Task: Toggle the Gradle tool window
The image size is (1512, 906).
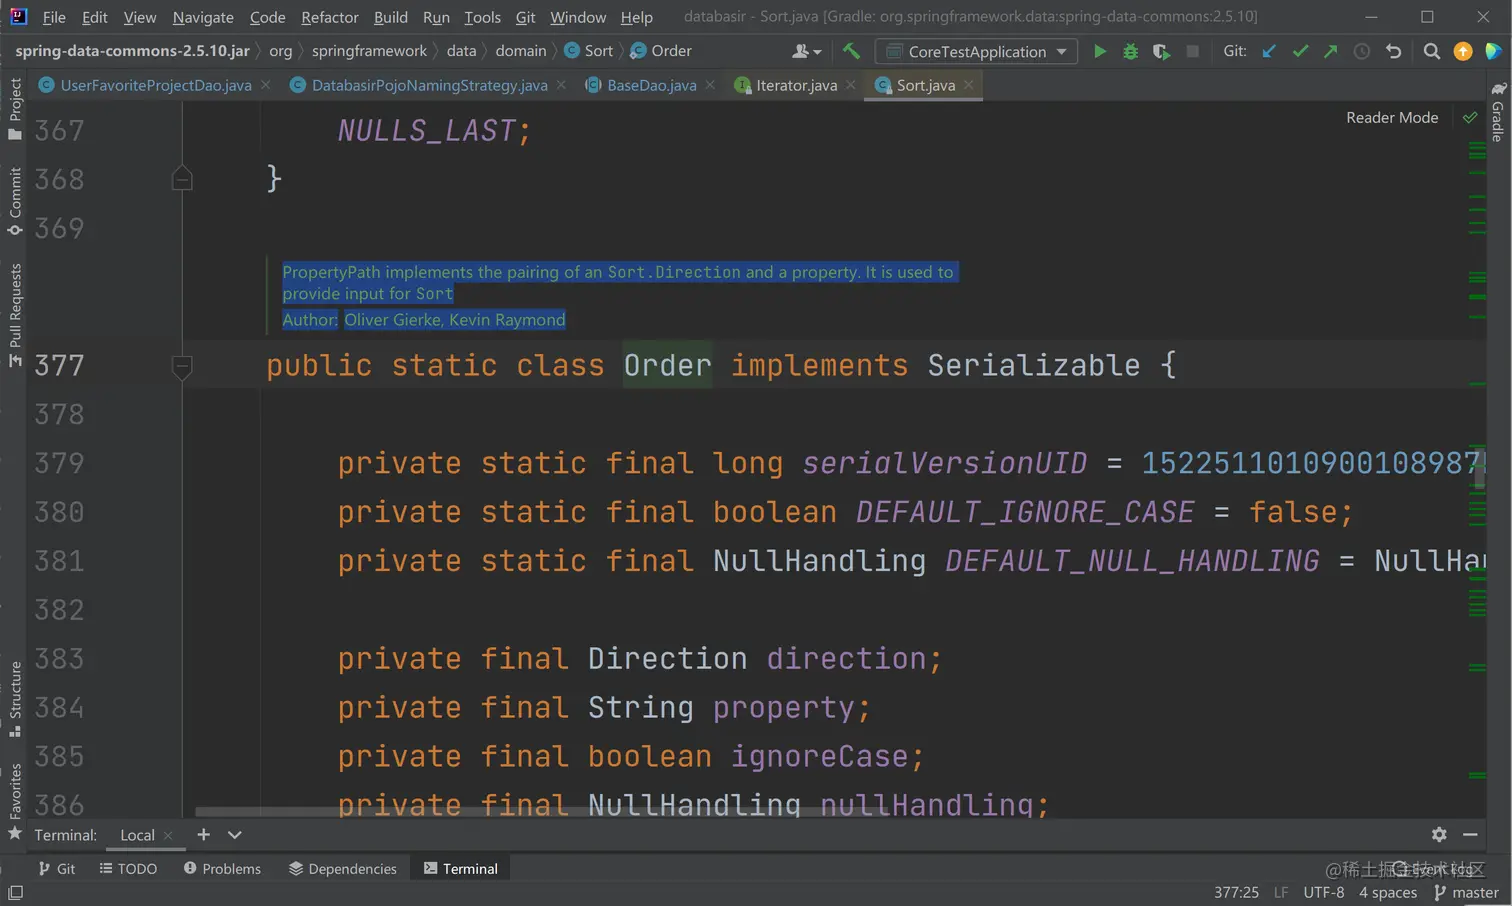Action: tap(1498, 112)
